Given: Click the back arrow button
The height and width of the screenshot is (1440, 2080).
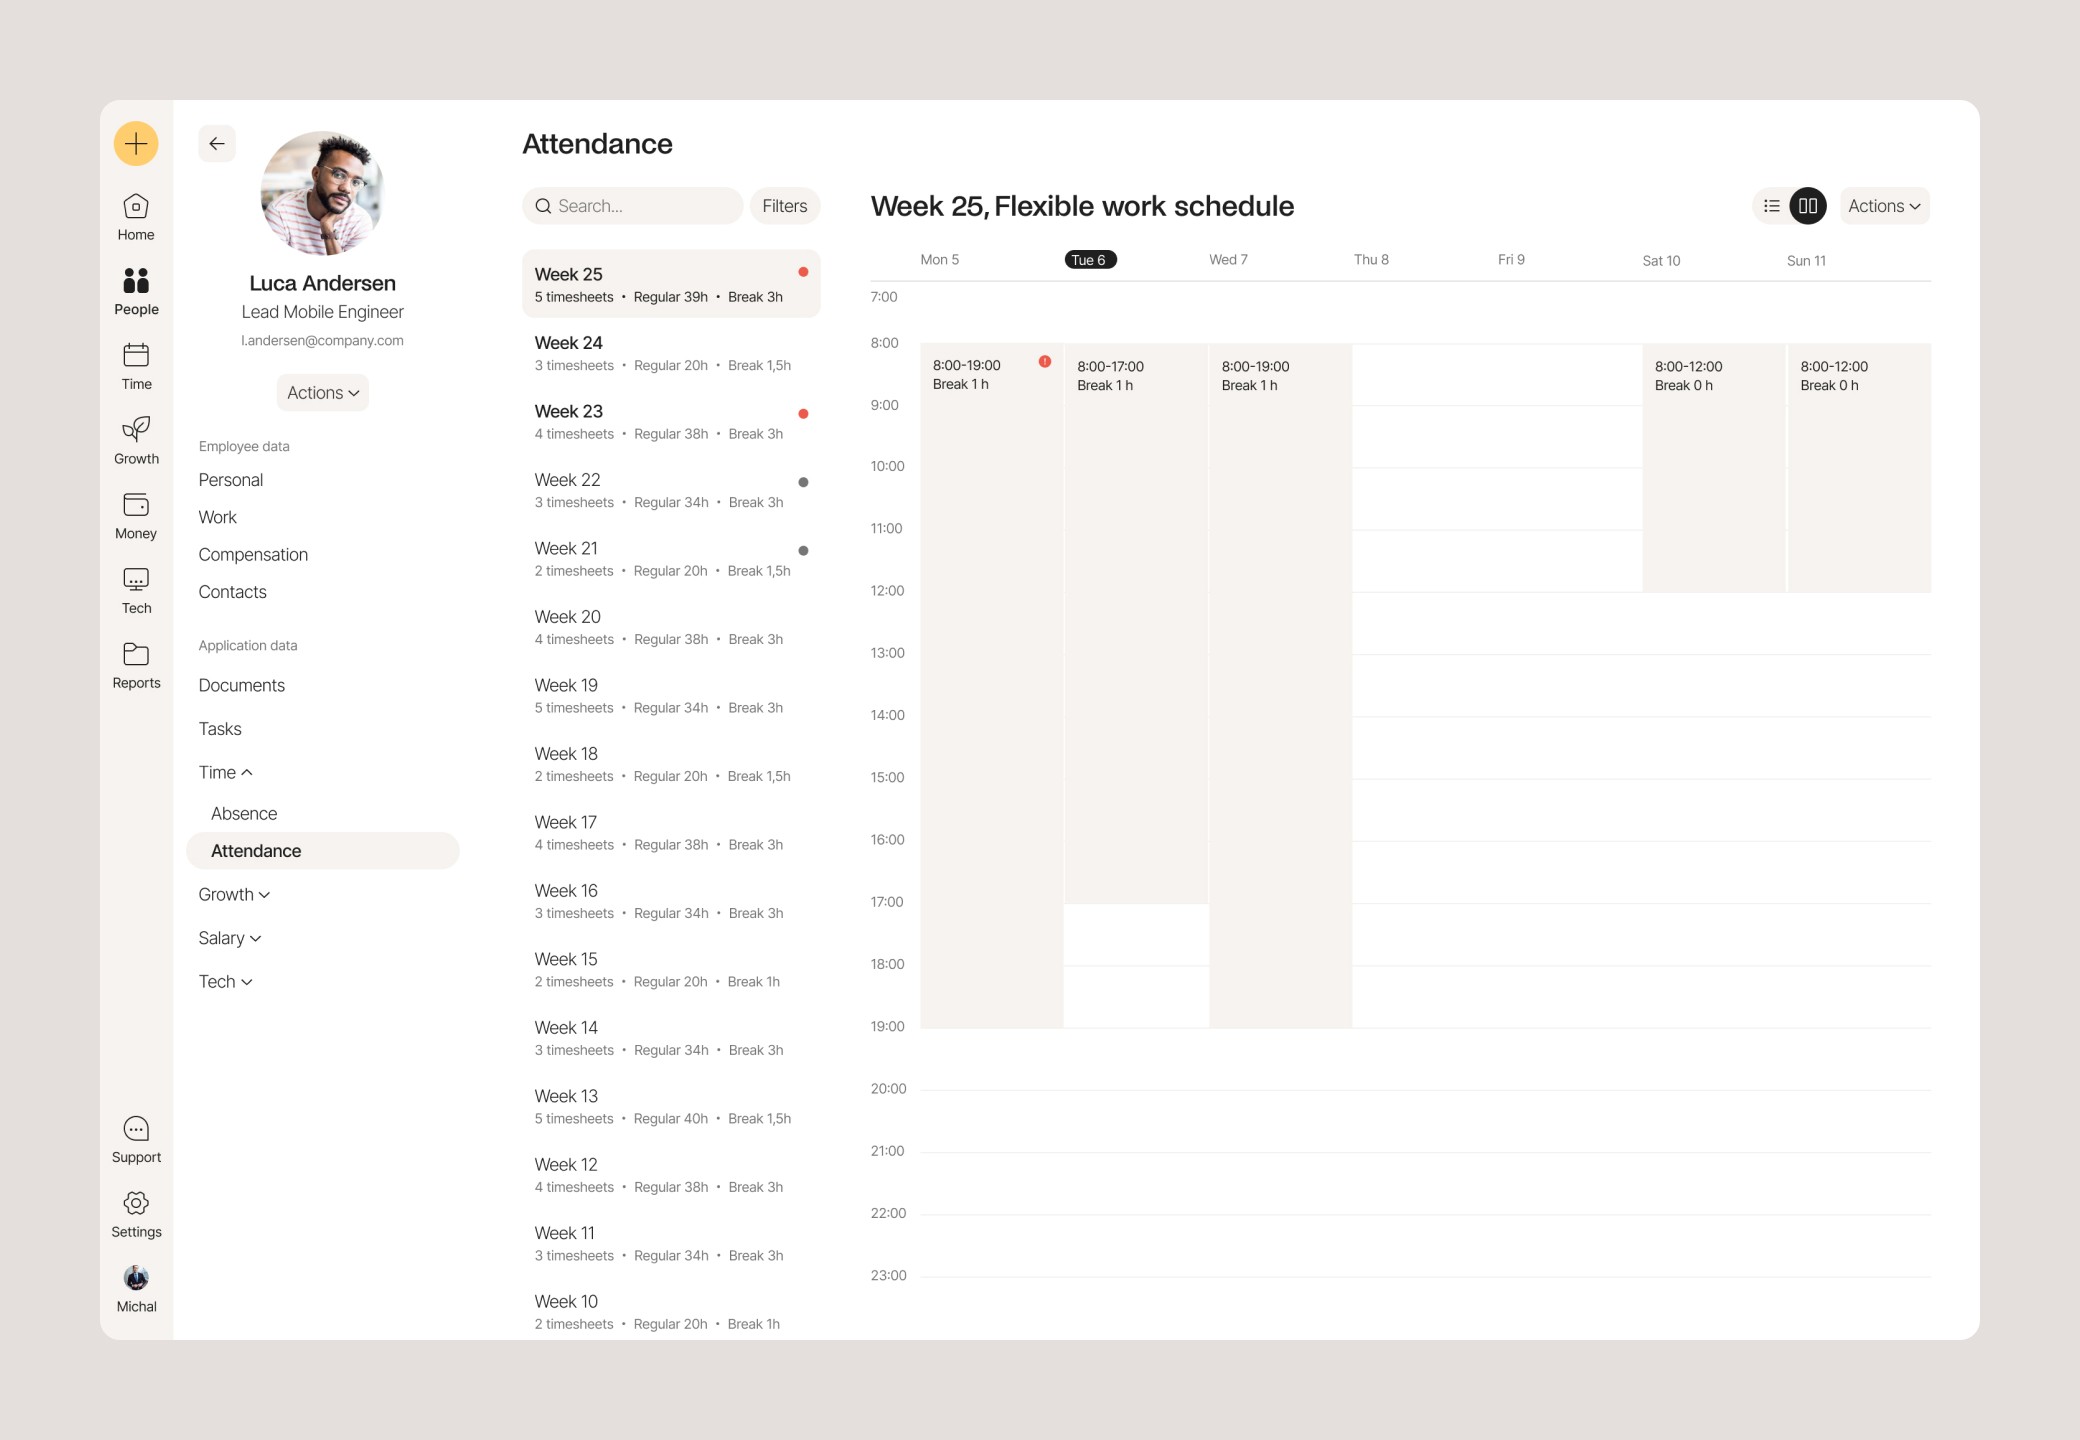Looking at the screenshot, I should click(217, 144).
